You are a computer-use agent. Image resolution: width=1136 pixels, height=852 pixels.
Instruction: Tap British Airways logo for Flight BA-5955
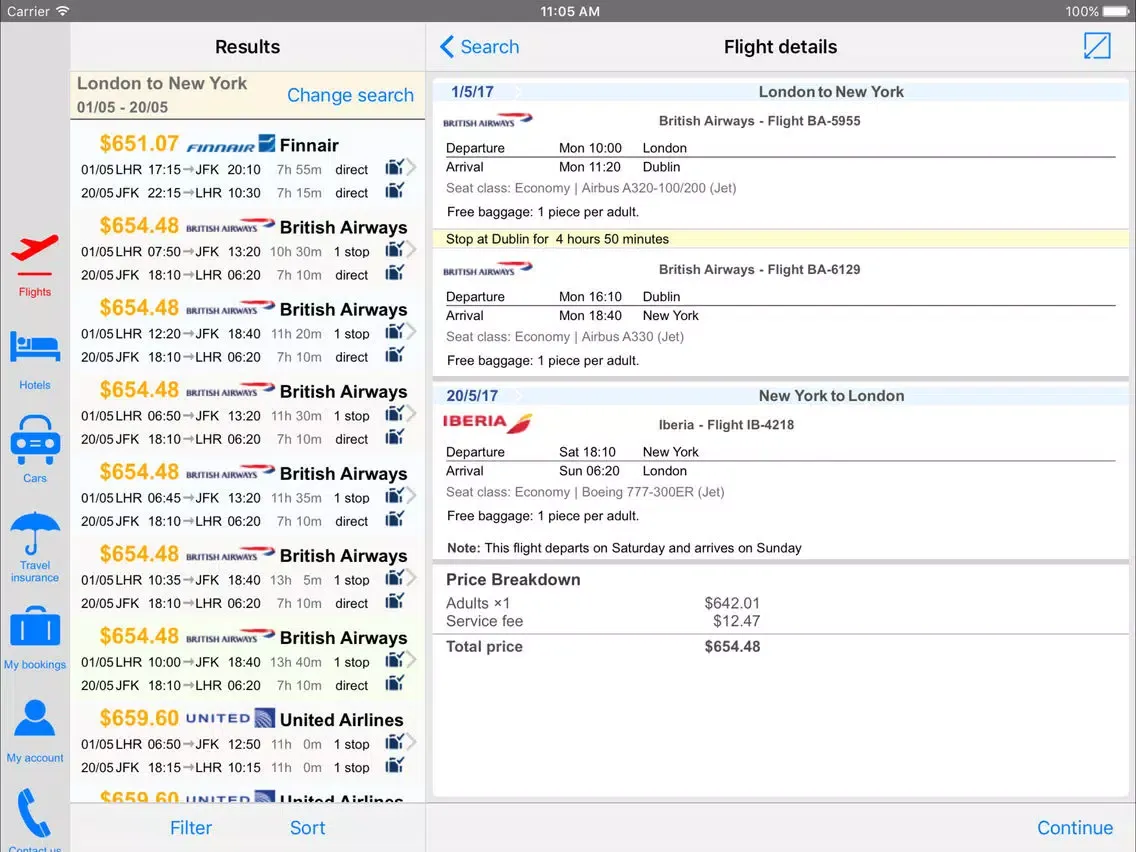(x=487, y=120)
